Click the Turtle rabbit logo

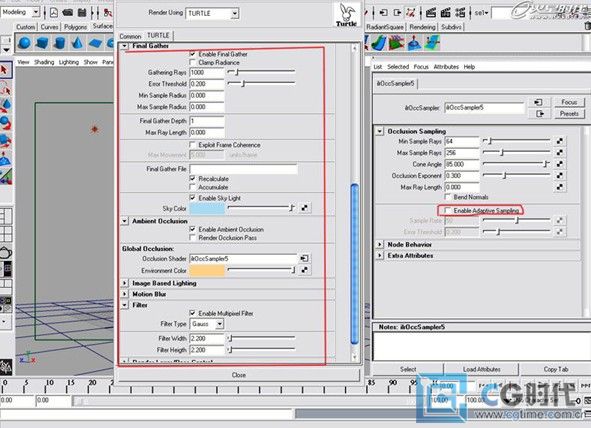tap(346, 14)
